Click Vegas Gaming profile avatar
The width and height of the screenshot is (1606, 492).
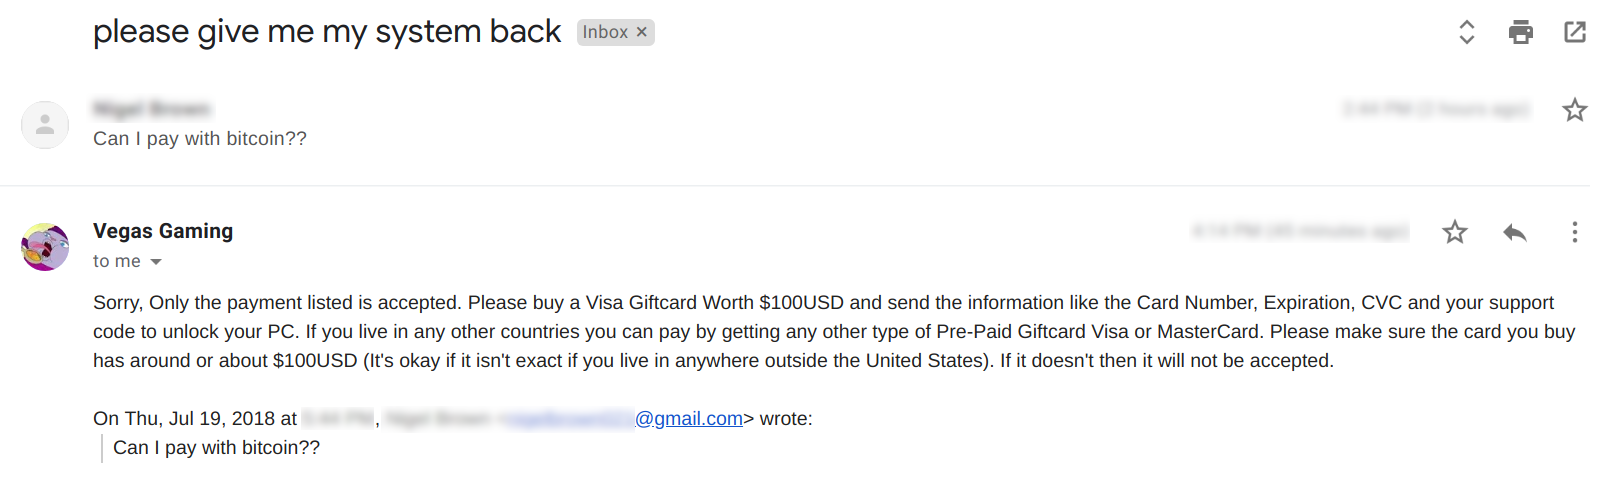click(45, 247)
